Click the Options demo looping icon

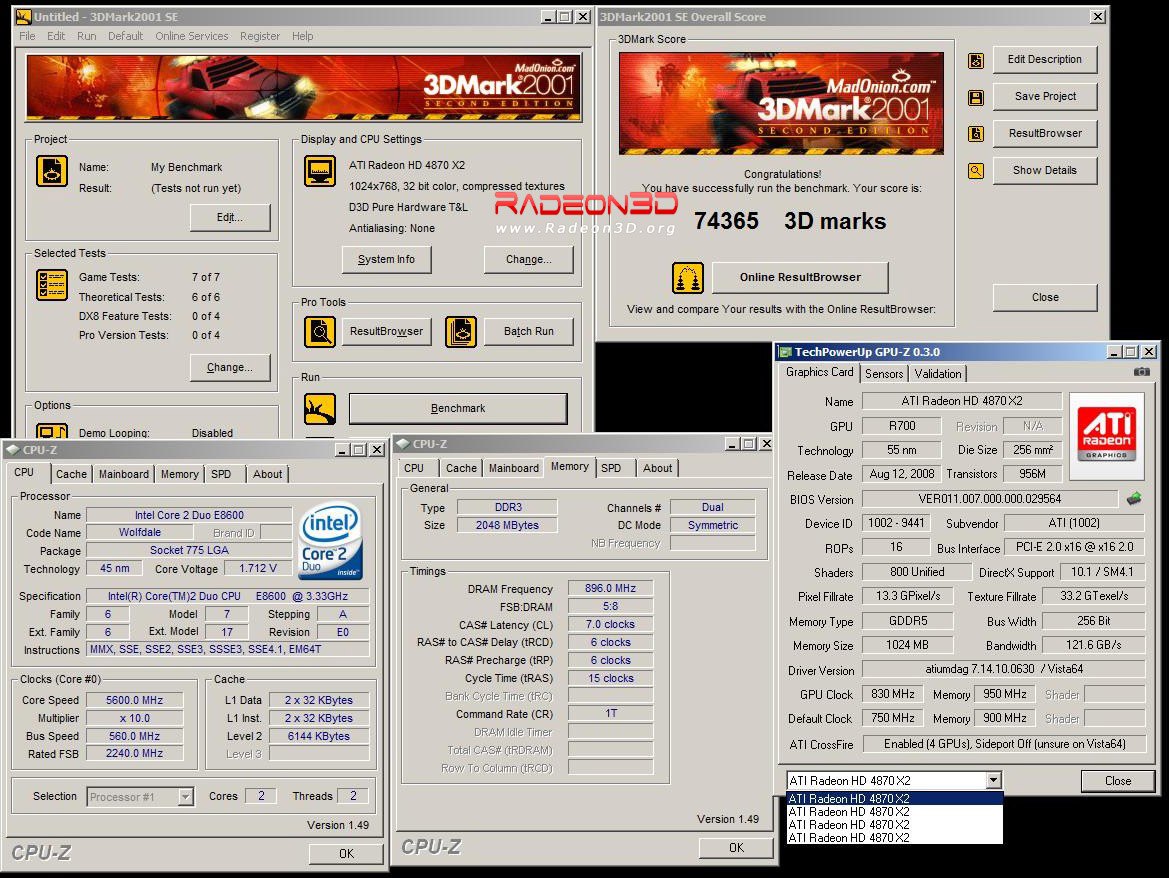point(51,432)
